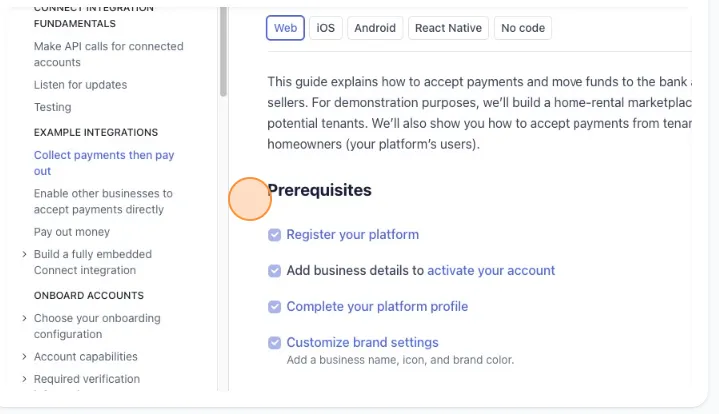This screenshot has width=719, height=414.
Task: Open Make API calls for connected accounts
Action: pos(109,54)
